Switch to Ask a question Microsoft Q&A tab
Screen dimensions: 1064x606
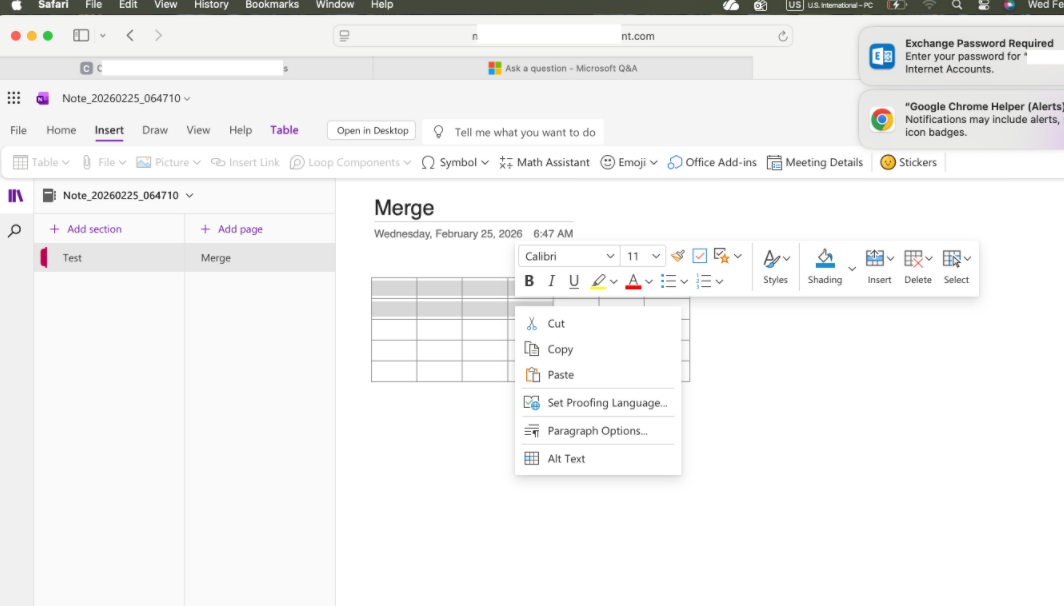pos(563,68)
